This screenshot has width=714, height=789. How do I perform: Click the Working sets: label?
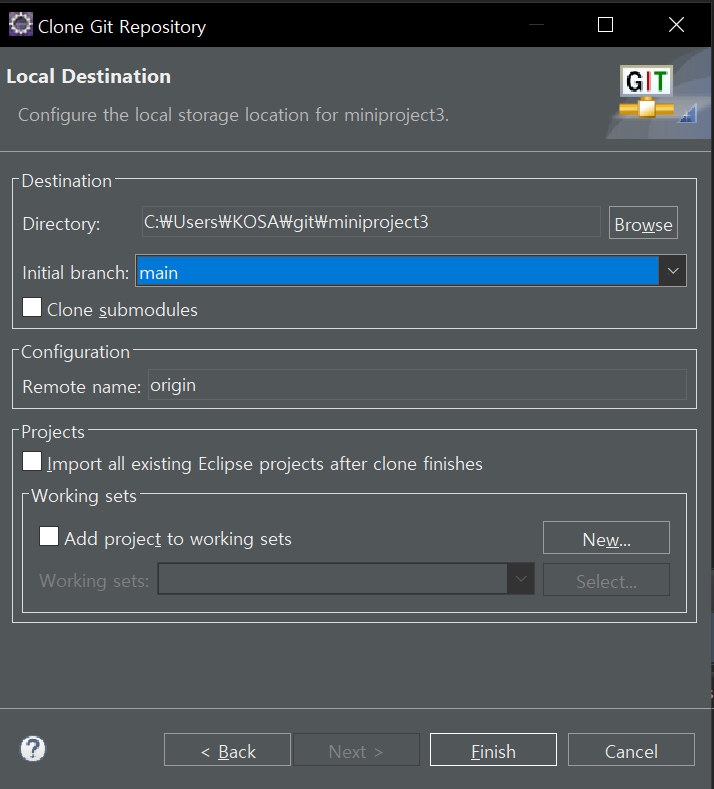point(94,581)
